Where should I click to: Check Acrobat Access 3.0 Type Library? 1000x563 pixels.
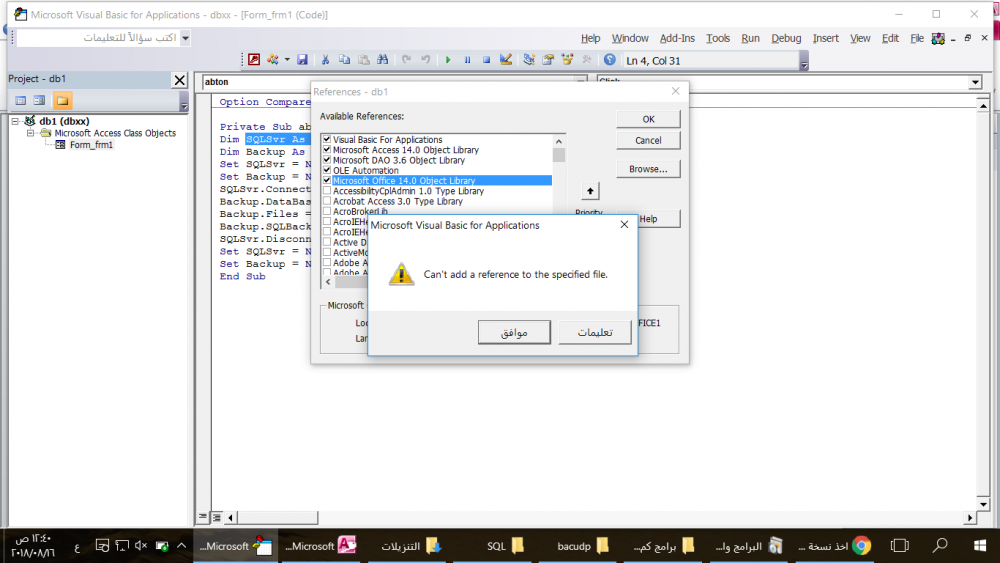[x=327, y=202]
